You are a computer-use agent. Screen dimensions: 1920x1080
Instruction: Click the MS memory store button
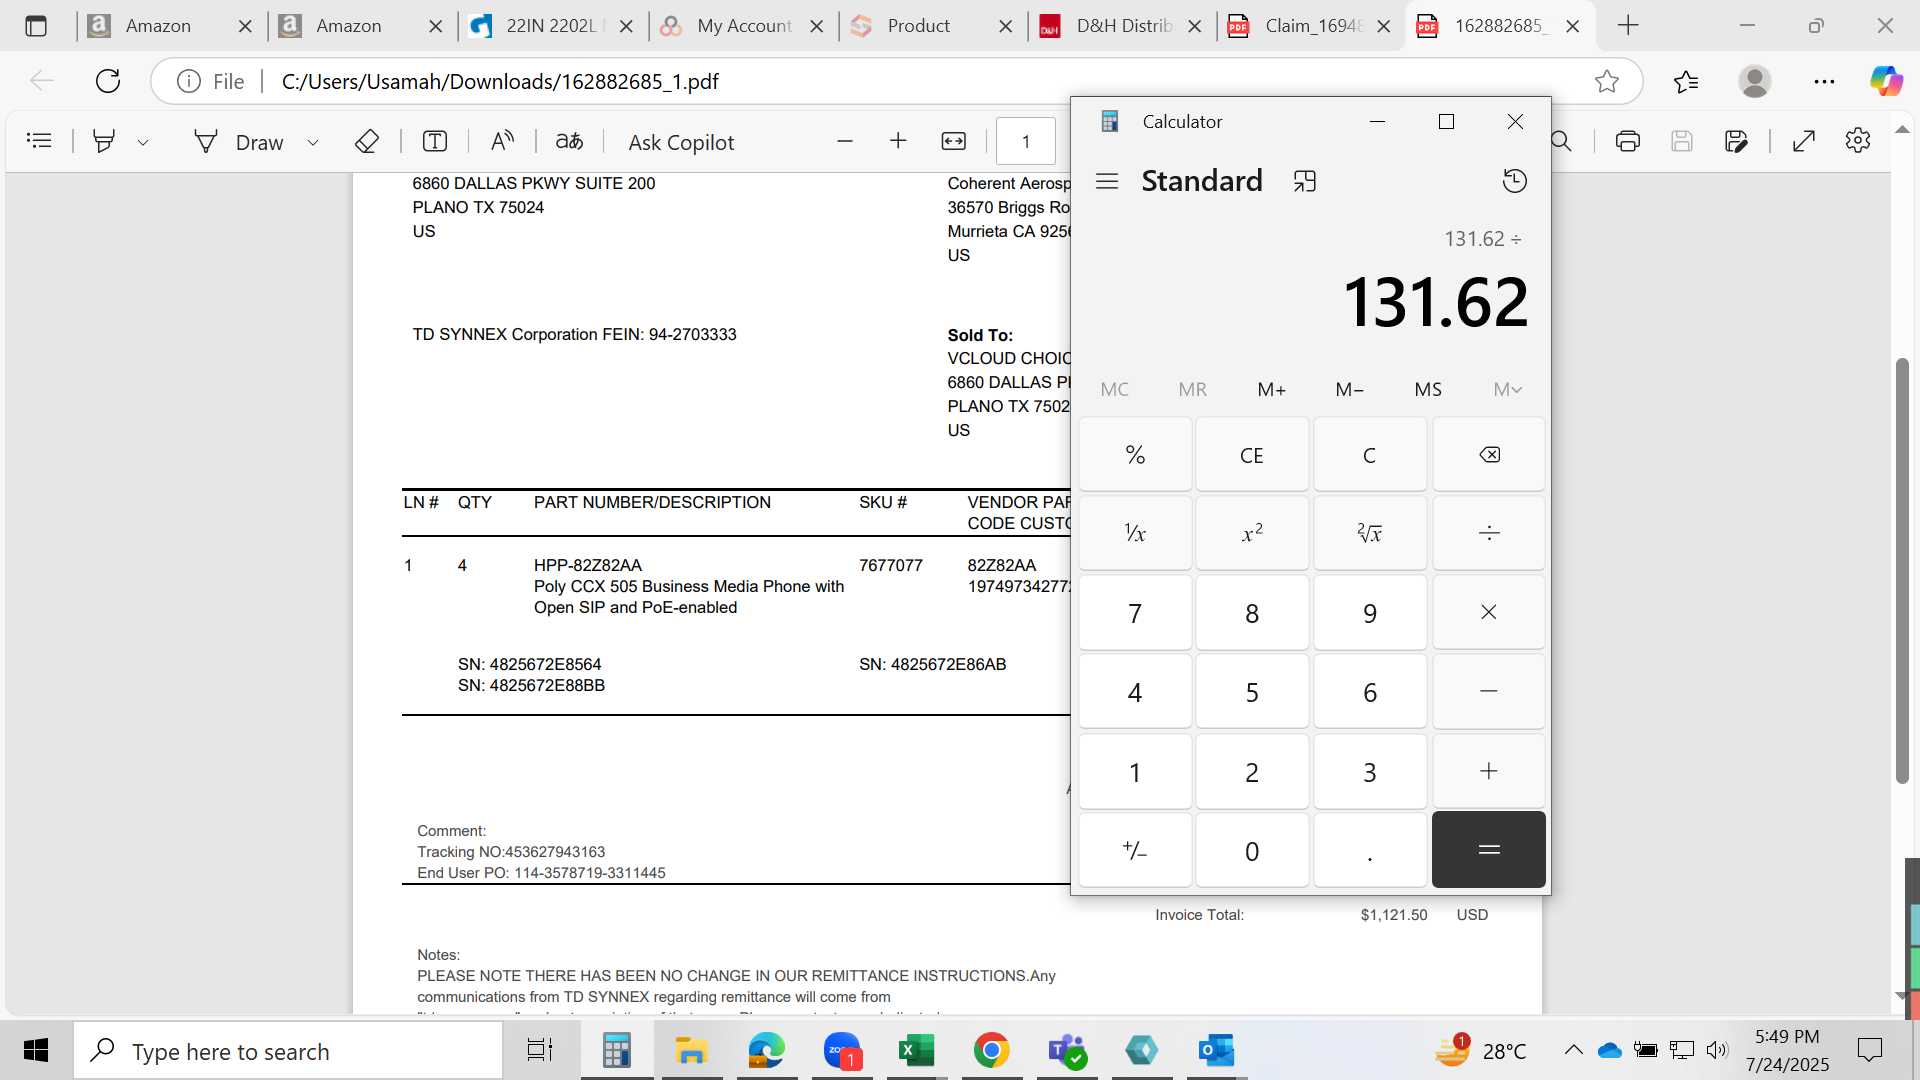point(1428,389)
